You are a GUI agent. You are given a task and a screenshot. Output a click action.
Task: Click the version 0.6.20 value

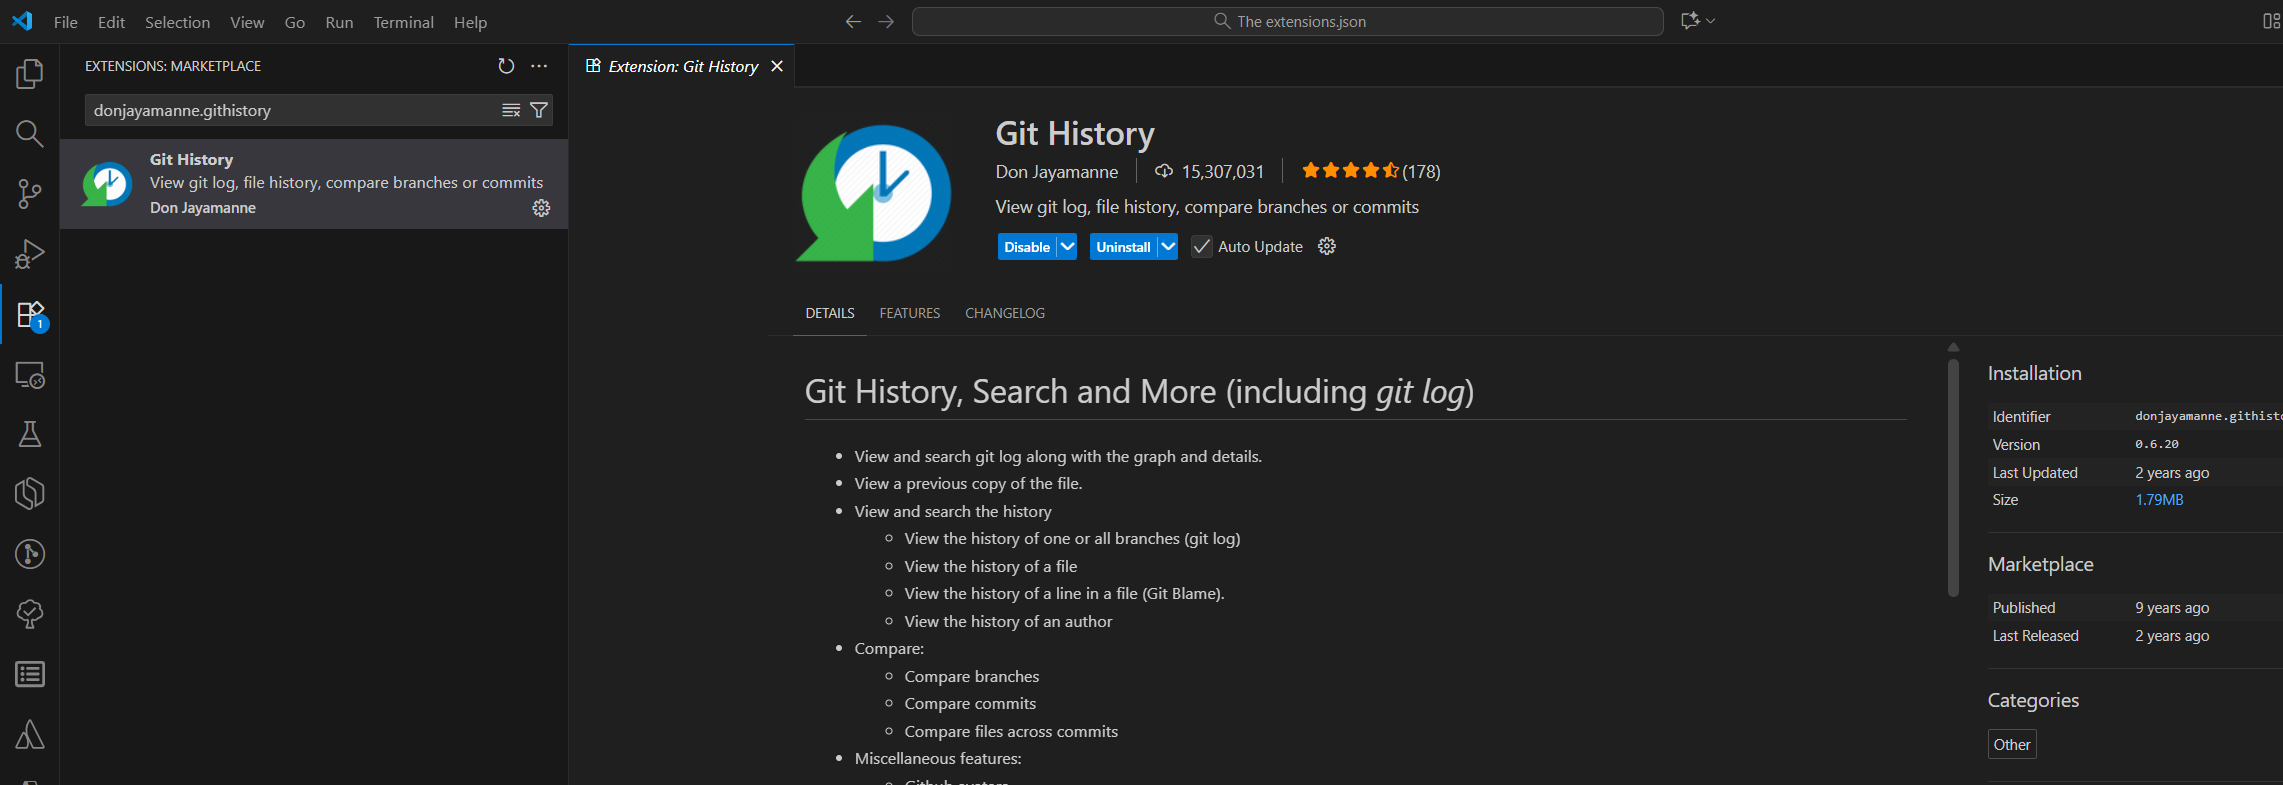point(2157,444)
